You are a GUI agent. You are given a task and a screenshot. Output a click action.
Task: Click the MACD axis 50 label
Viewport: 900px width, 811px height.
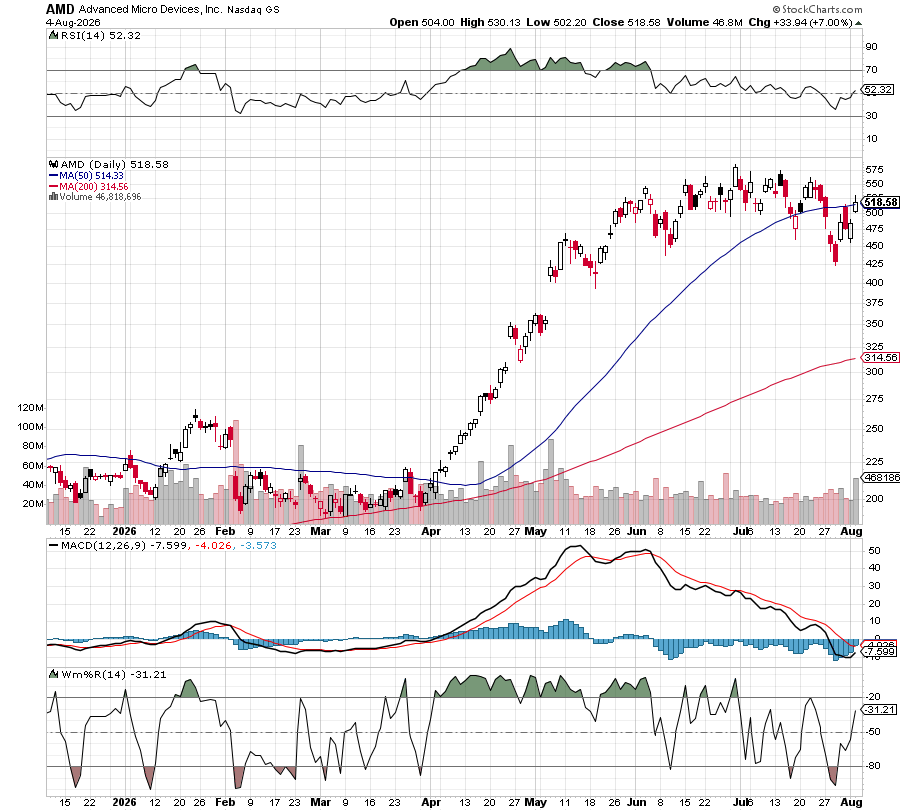[875, 550]
